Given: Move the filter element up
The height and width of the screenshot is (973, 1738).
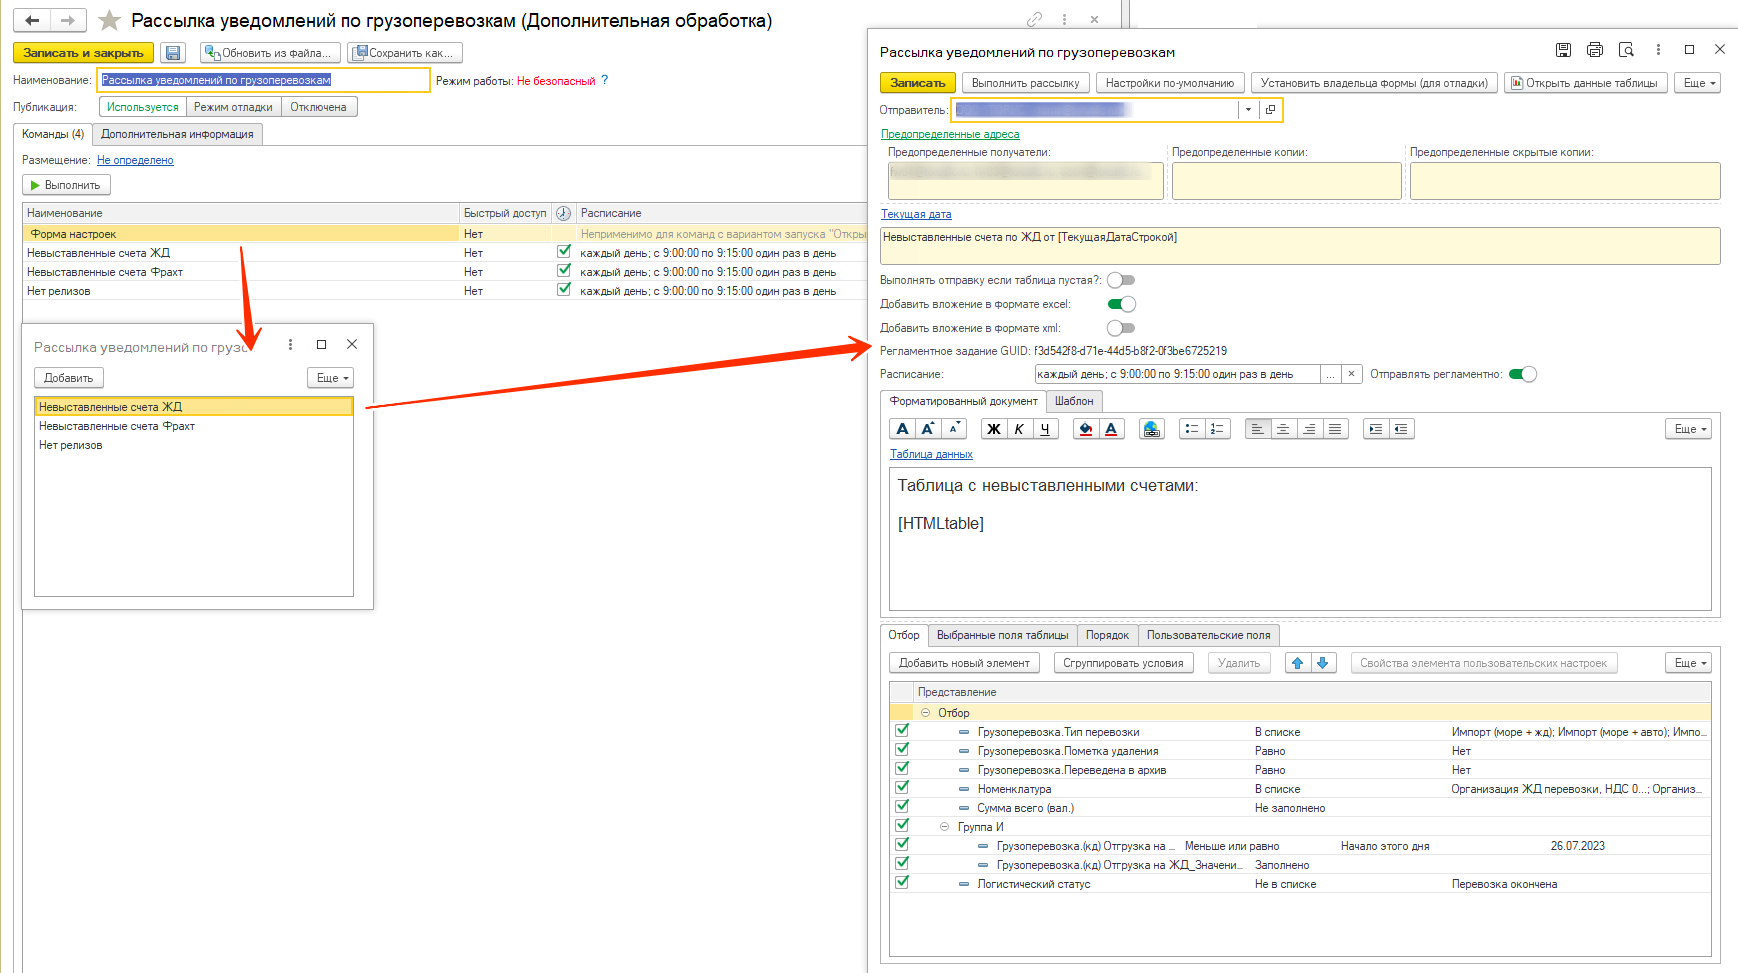Looking at the screenshot, I should 1298,663.
